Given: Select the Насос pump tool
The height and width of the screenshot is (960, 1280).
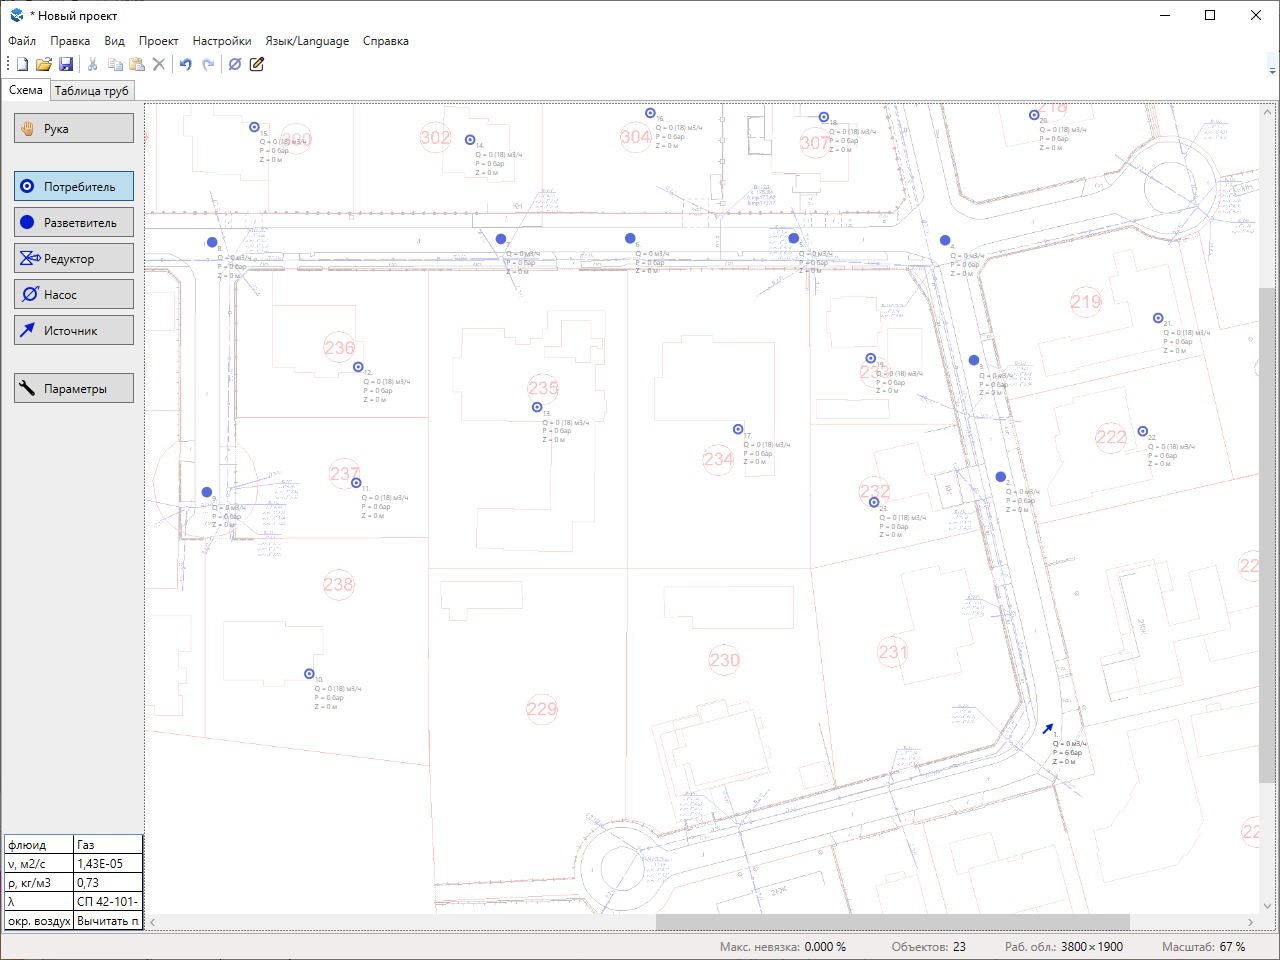Looking at the screenshot, I should pos(74,294).
